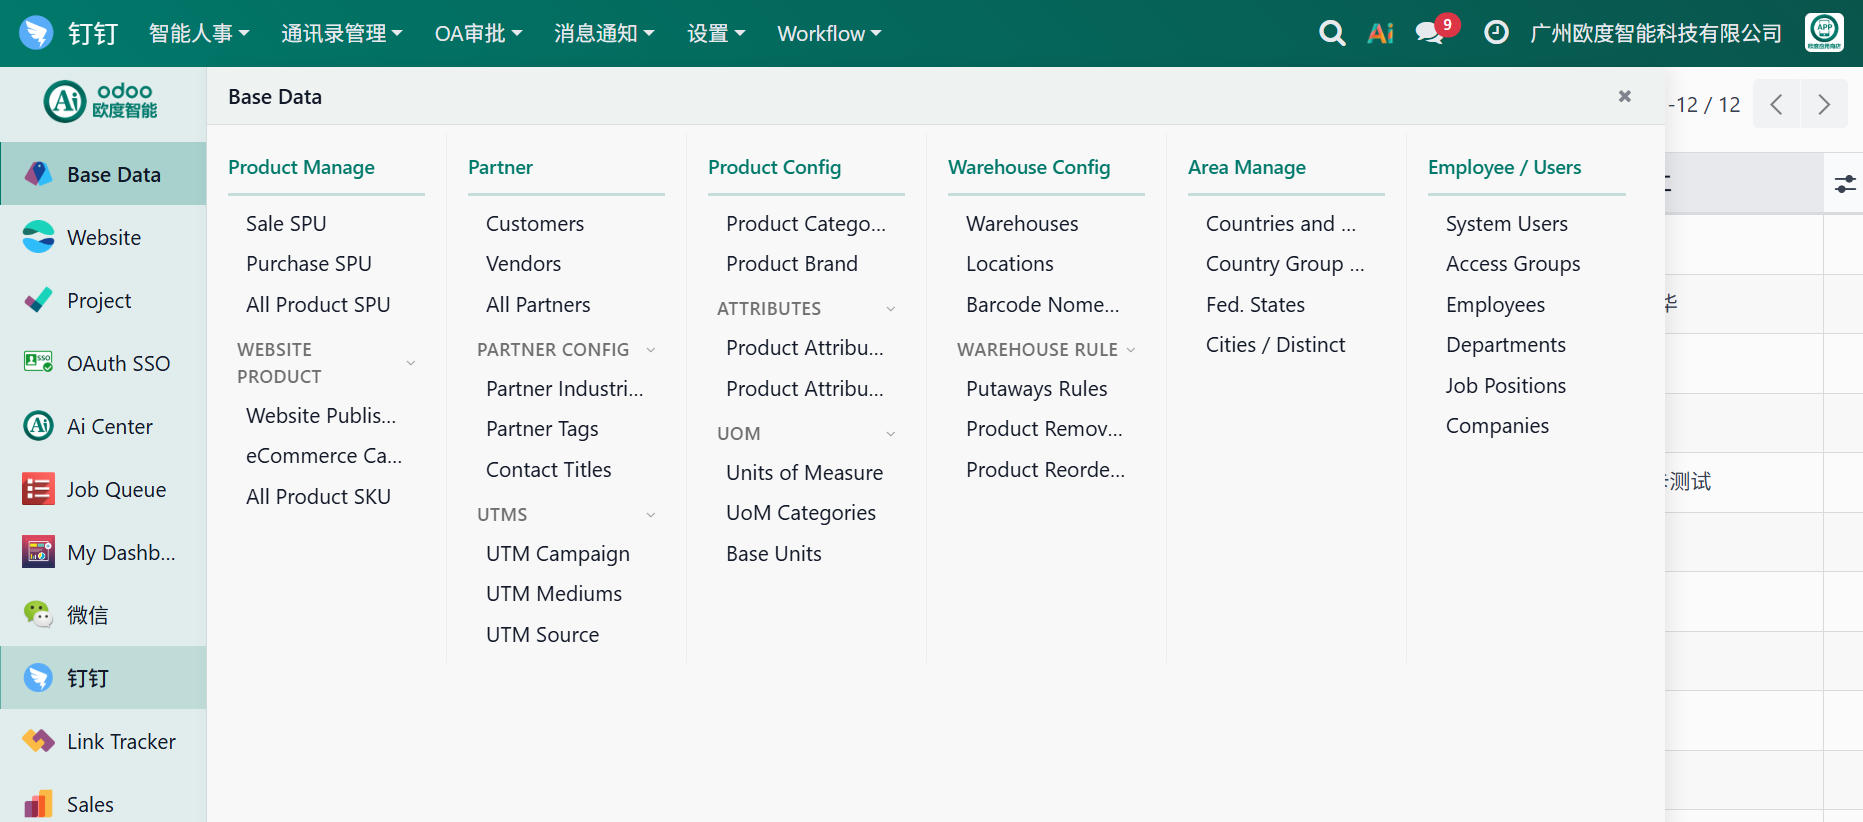
Task: Open System Users link
Action: [1506, 223]
